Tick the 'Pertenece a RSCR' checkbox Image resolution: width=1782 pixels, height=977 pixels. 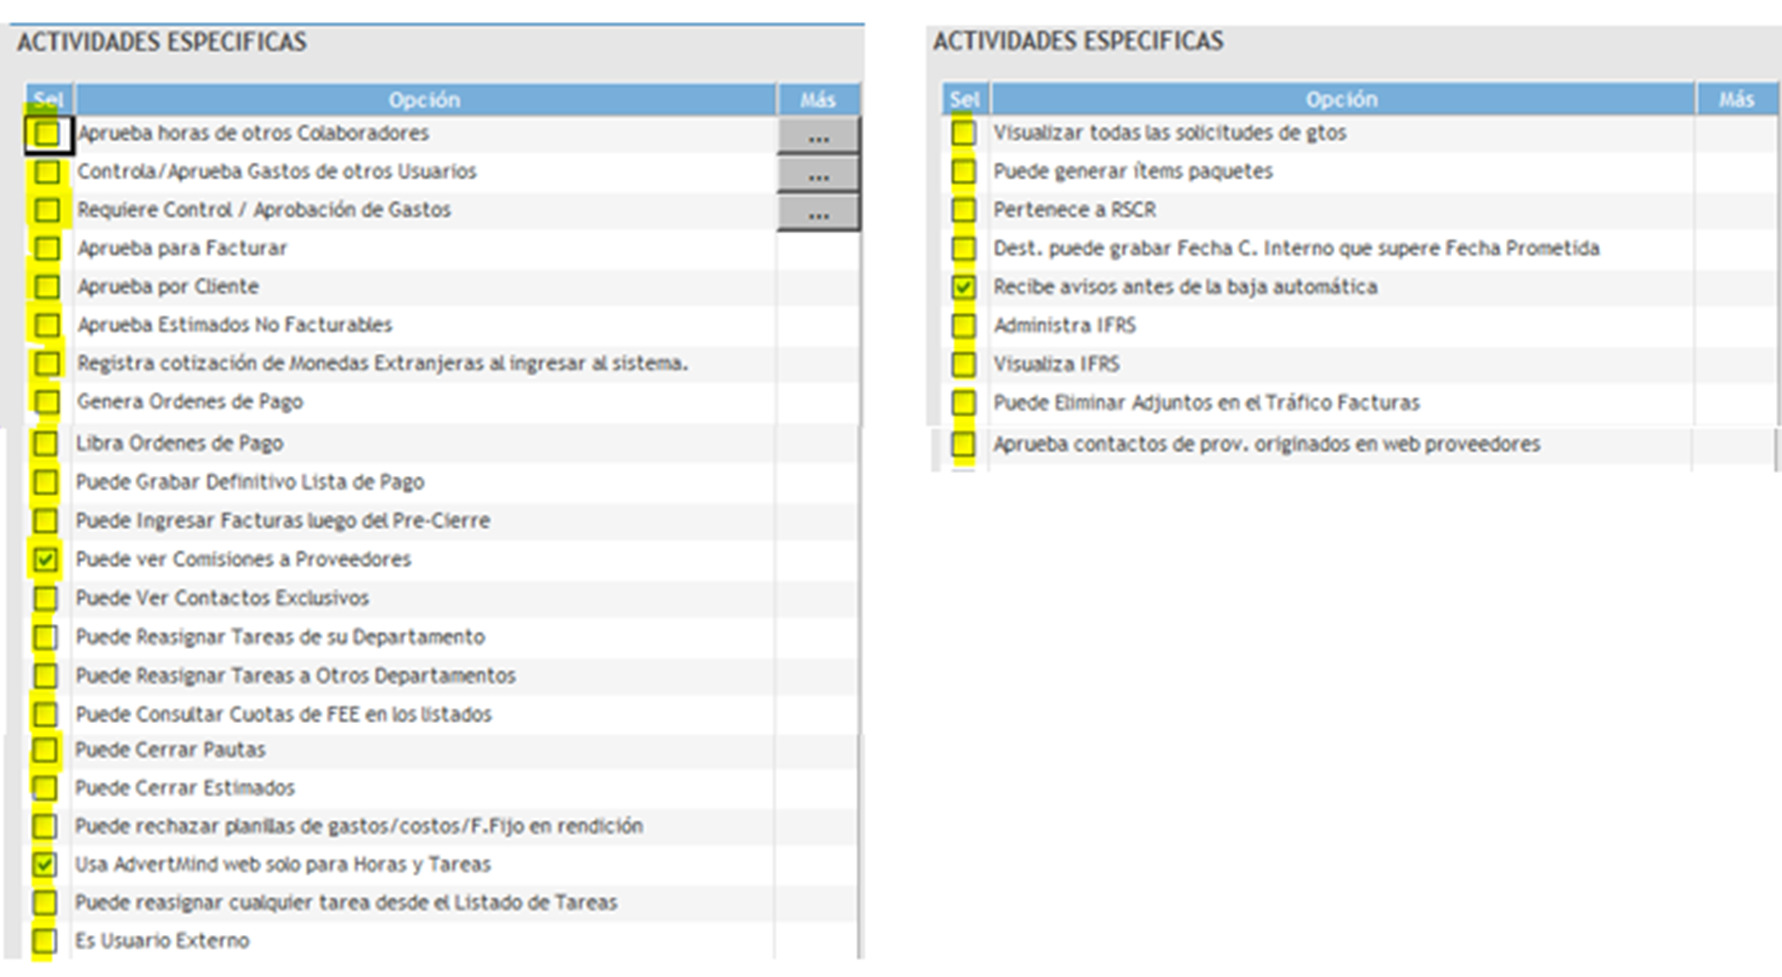tap(963, 210)
